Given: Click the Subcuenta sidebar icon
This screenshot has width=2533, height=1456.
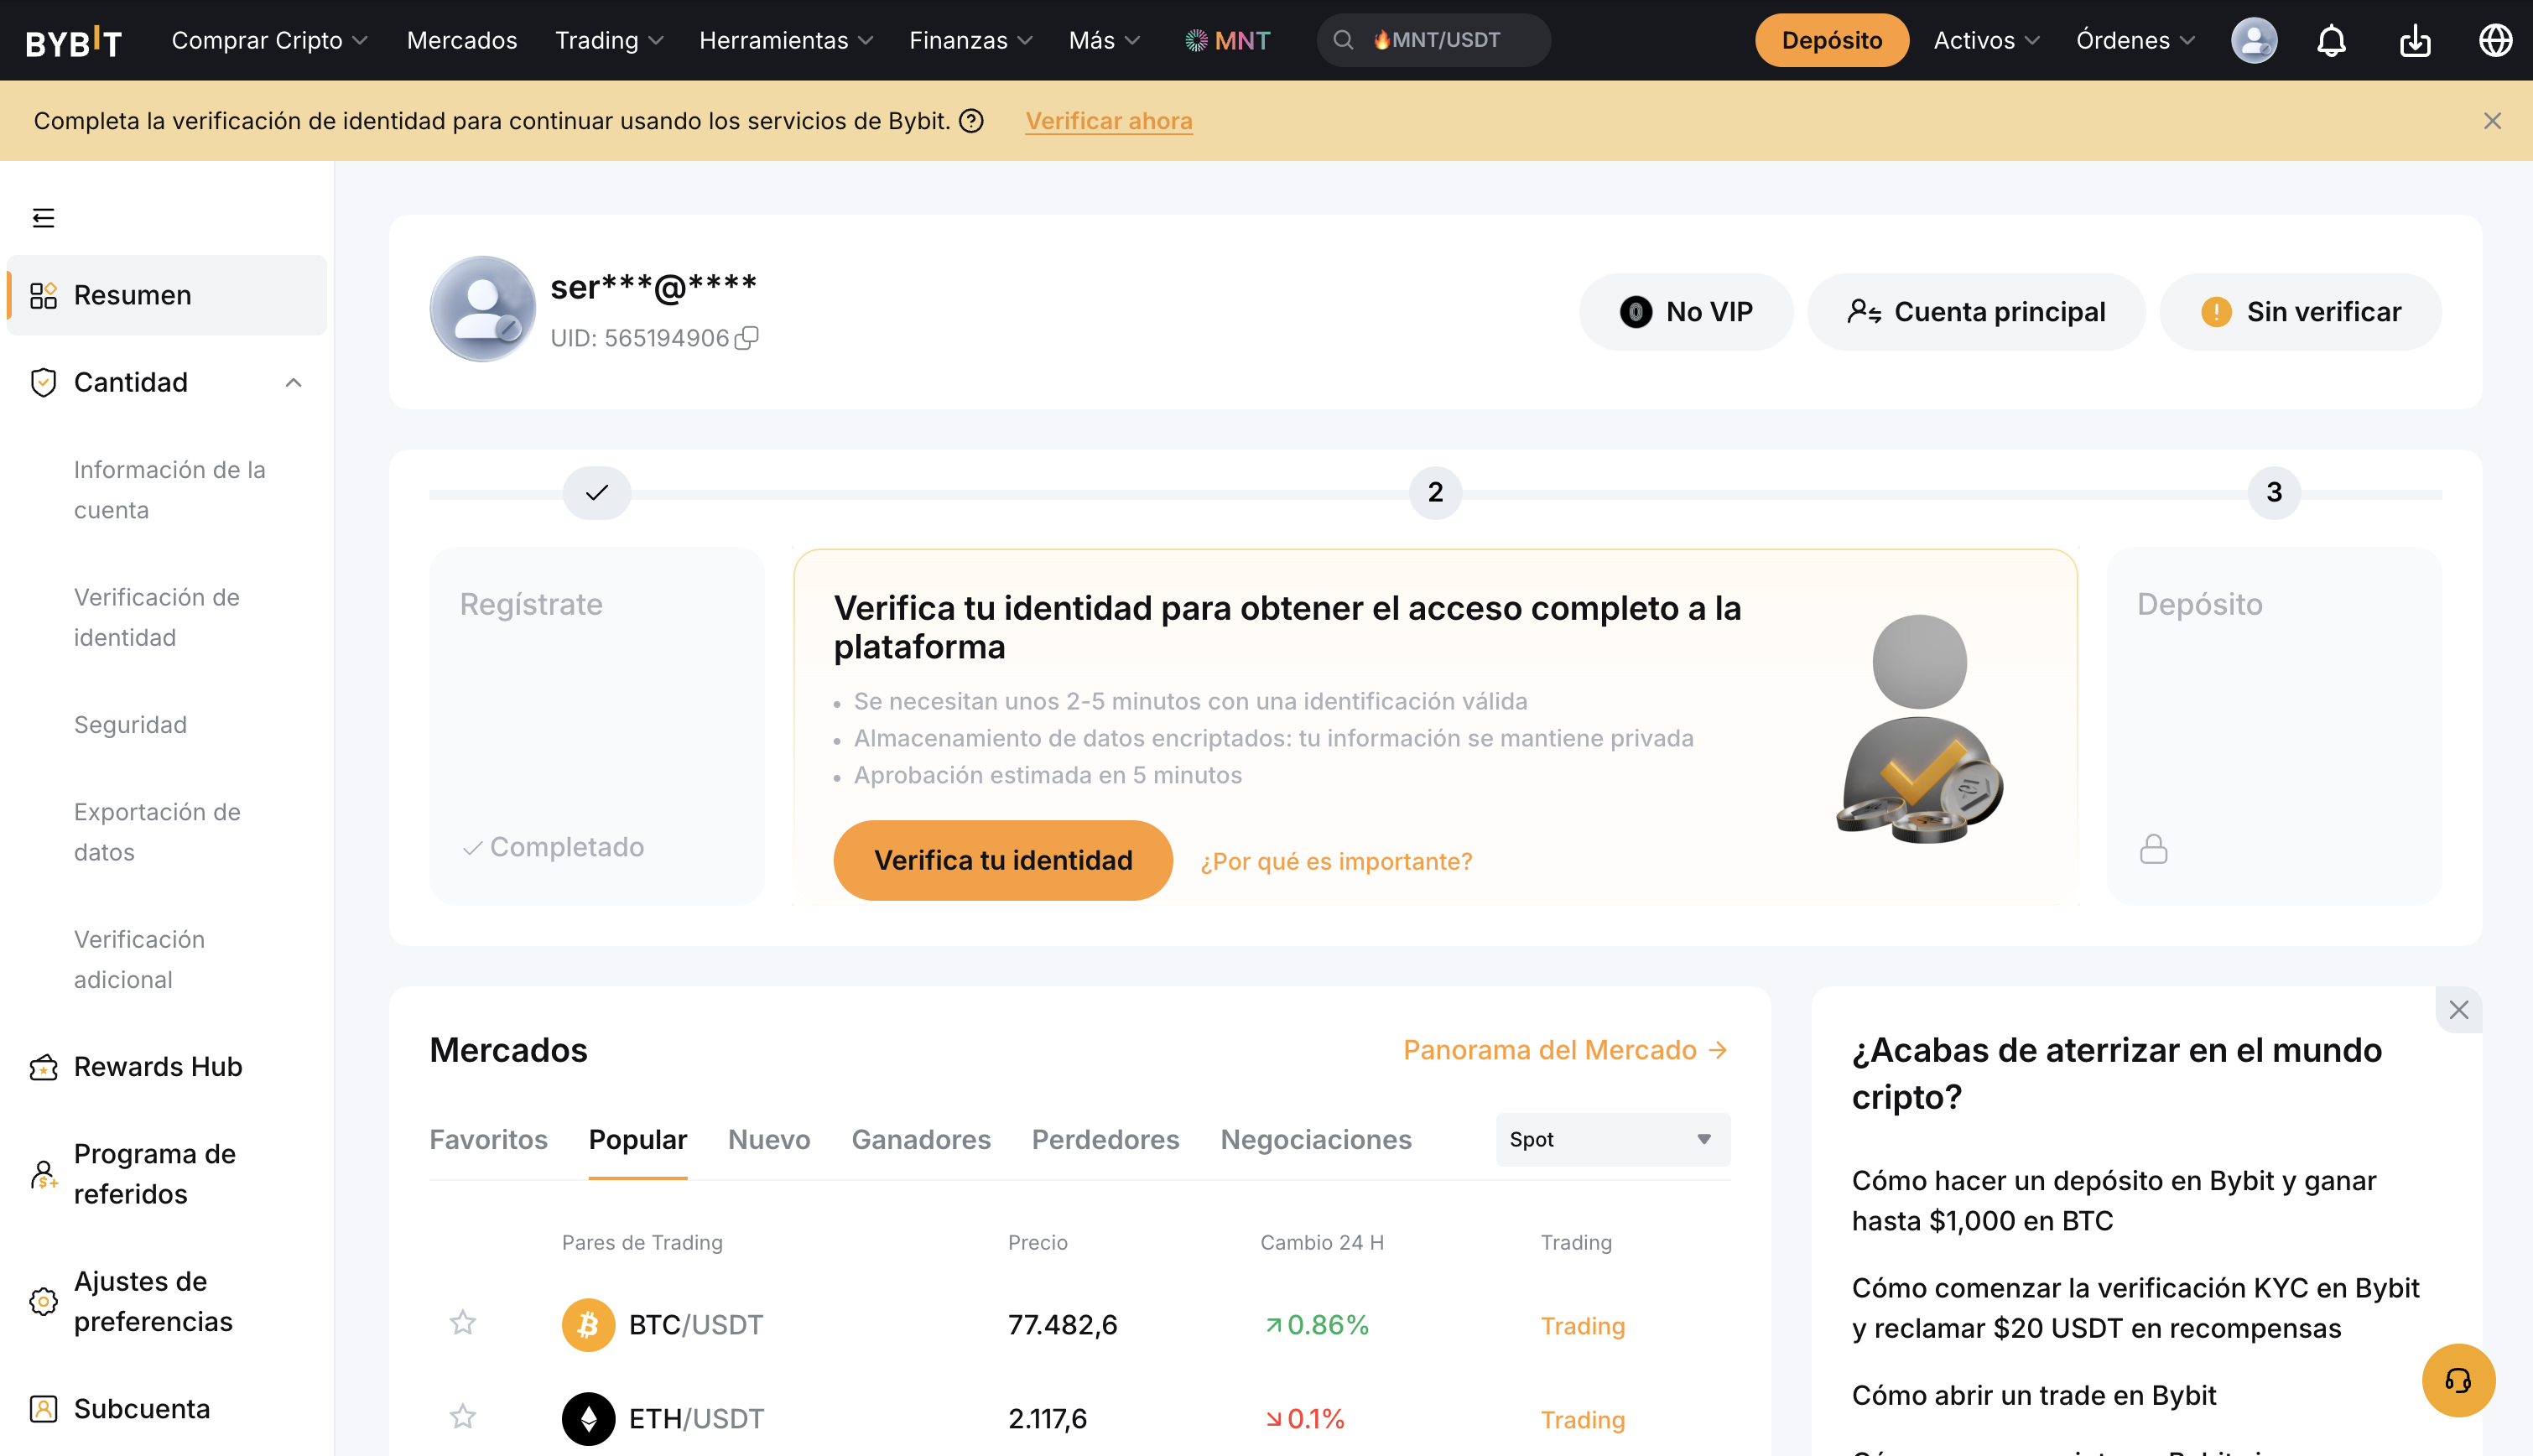Looking at the screenshot, I should (x=43, y=1409).
